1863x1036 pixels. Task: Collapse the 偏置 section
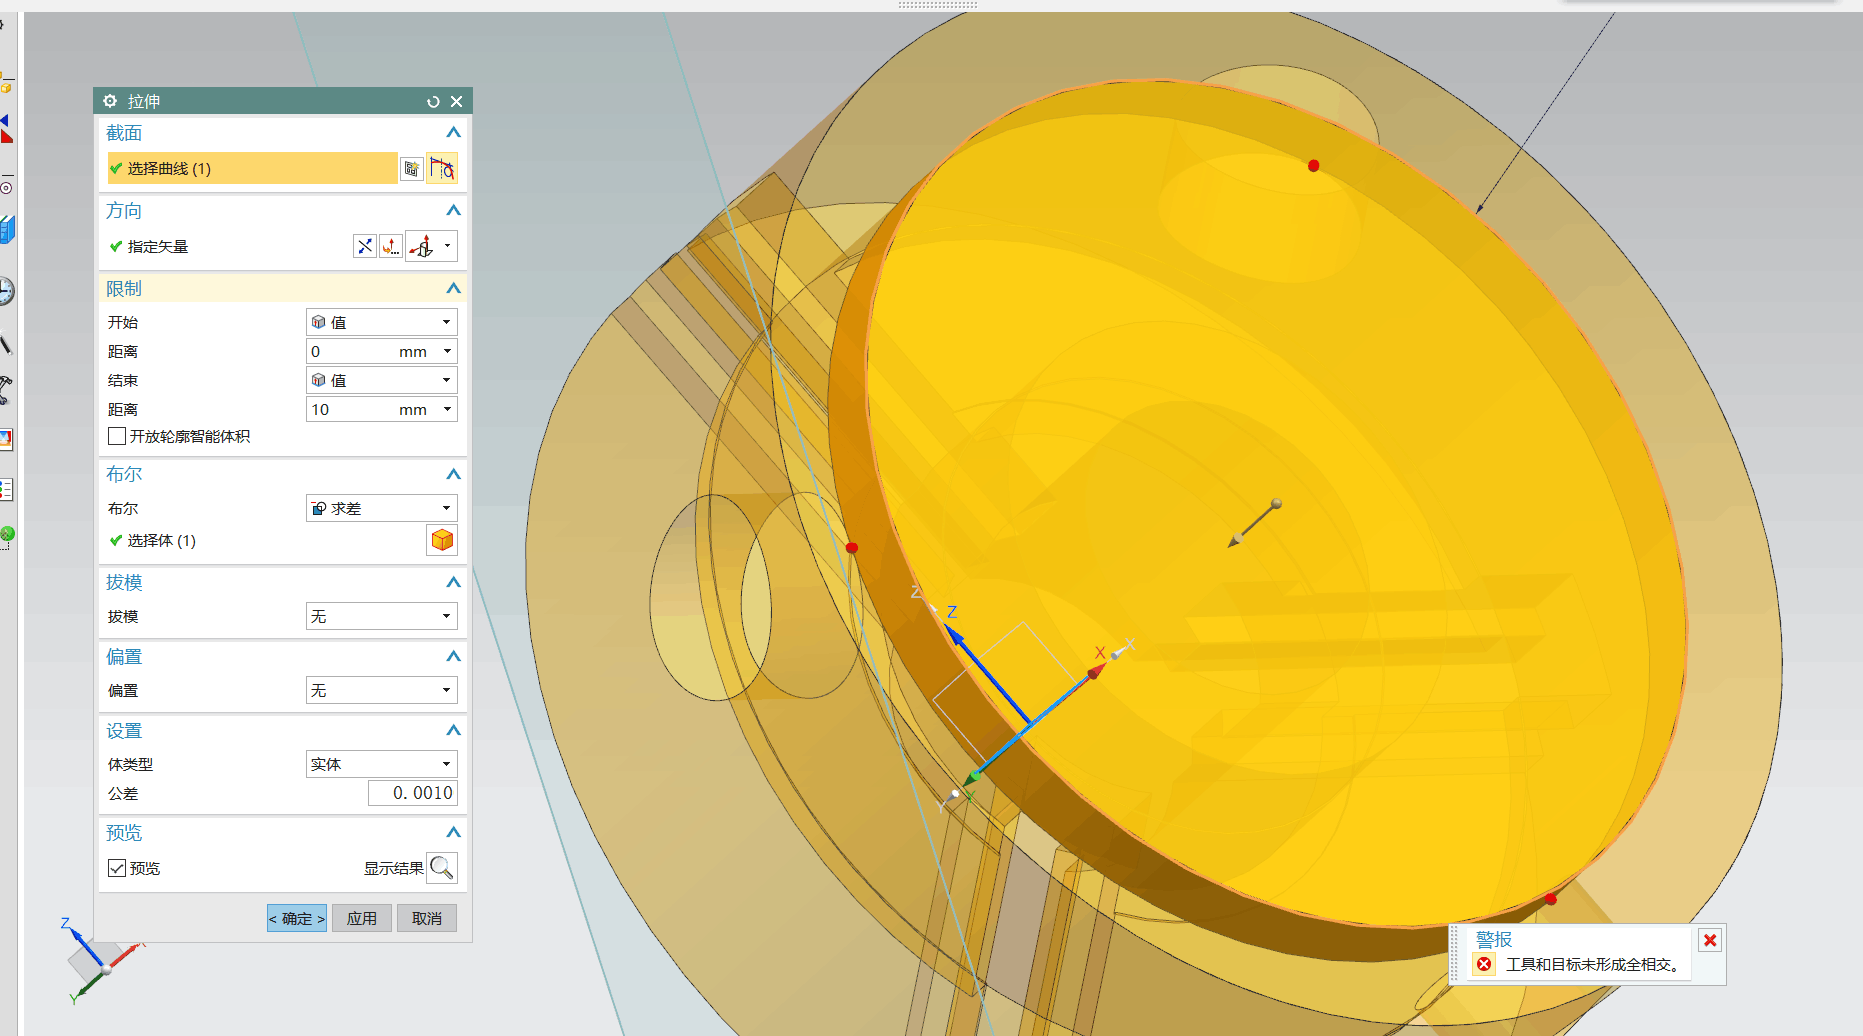454,656
